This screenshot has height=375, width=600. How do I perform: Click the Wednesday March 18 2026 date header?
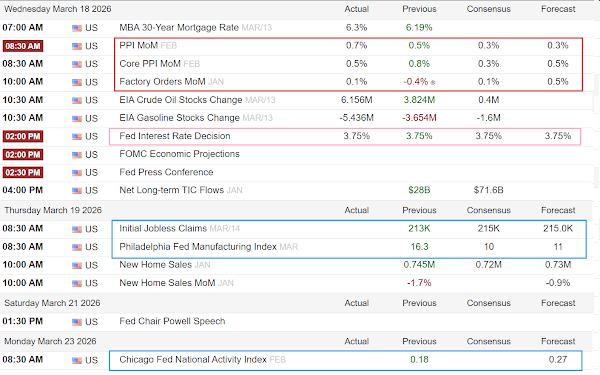click(58, 9)
